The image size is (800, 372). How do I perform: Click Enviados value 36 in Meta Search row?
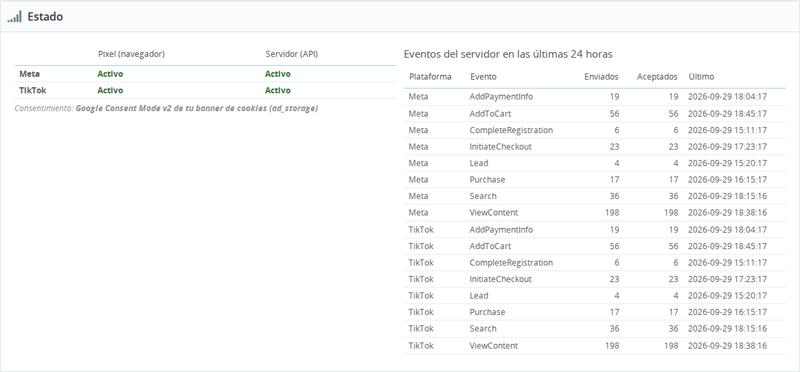(614, 196)
